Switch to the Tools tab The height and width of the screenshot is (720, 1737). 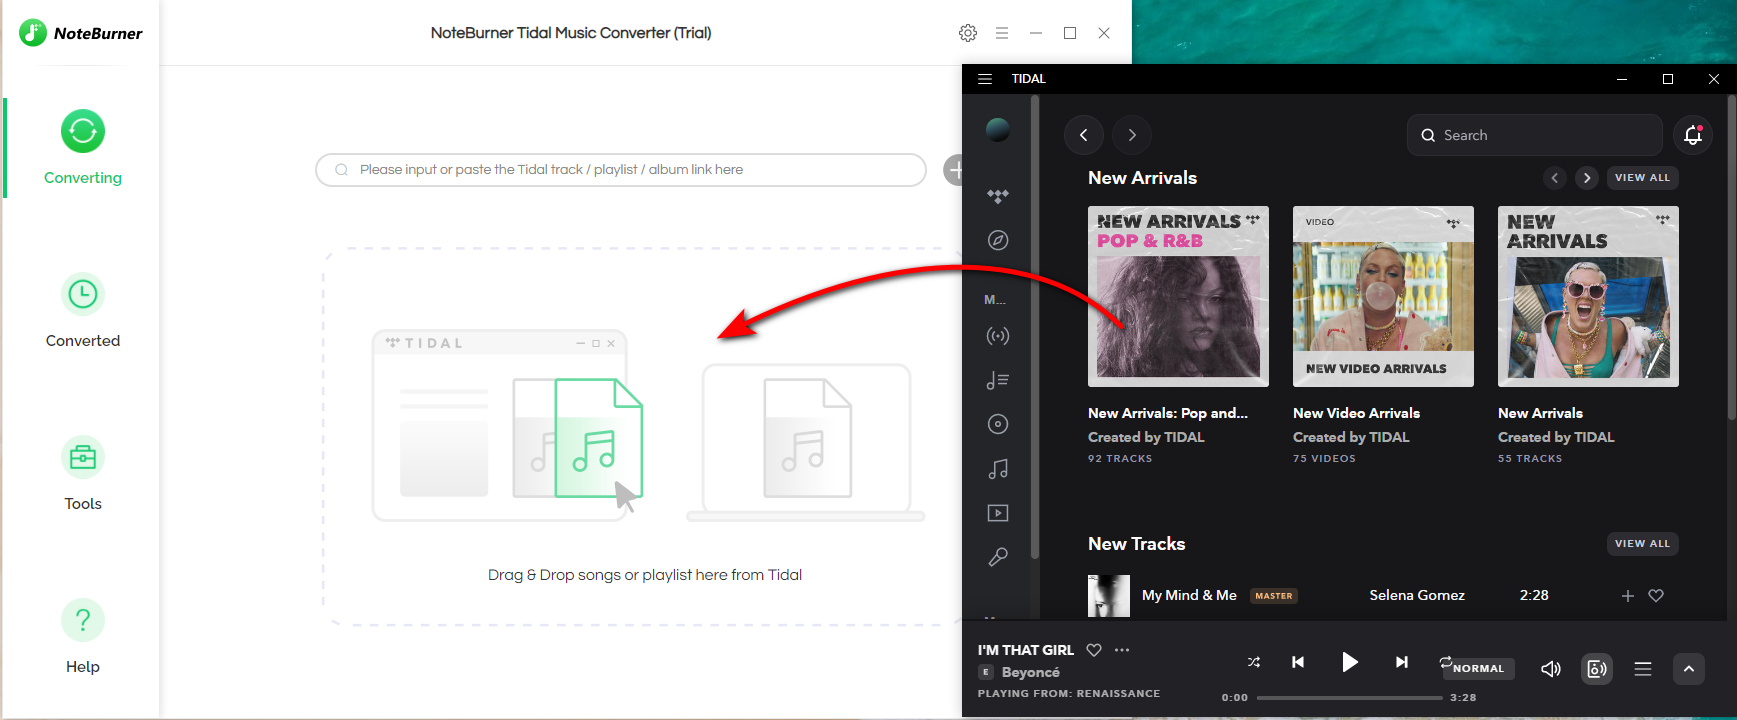83,473
